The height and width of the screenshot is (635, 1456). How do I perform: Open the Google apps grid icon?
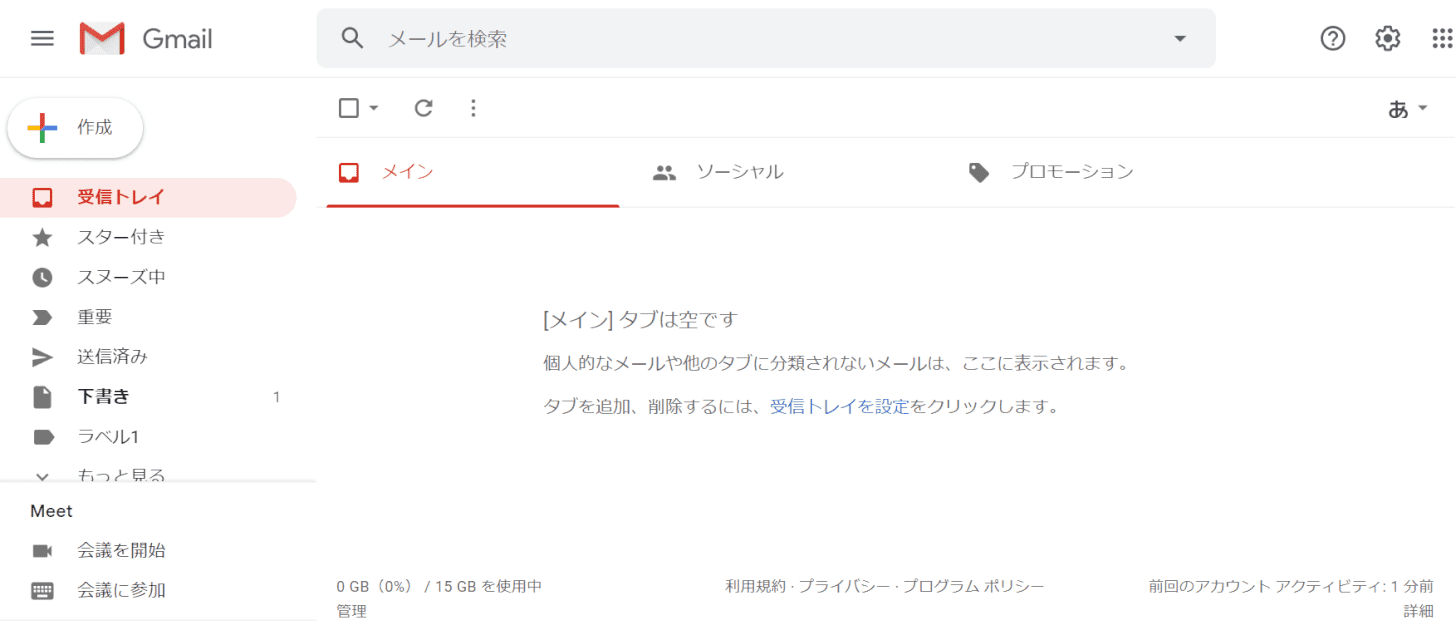tap(1443, 38)
